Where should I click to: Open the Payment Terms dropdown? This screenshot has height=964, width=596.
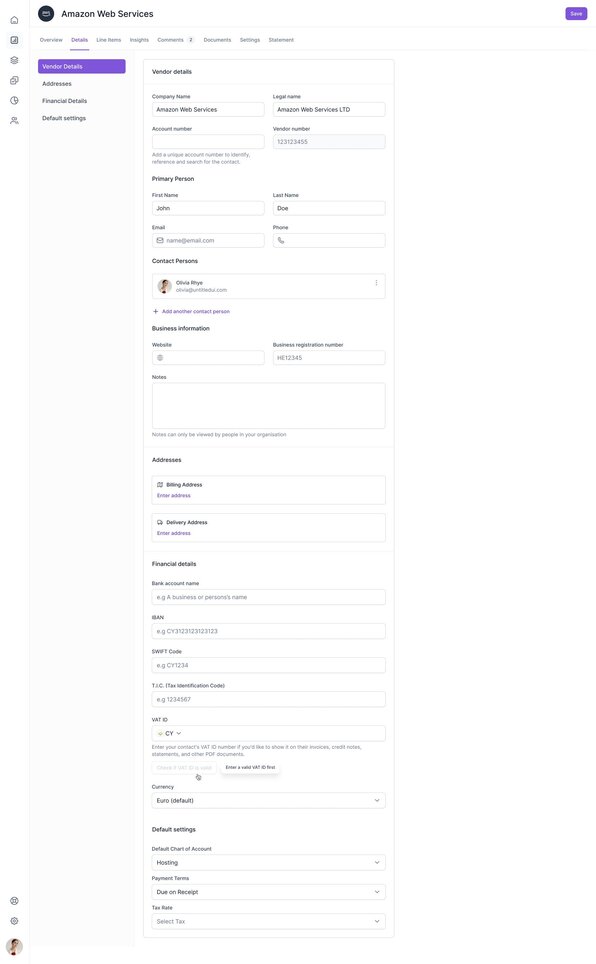pyautogui.click(x=268, y=892)
